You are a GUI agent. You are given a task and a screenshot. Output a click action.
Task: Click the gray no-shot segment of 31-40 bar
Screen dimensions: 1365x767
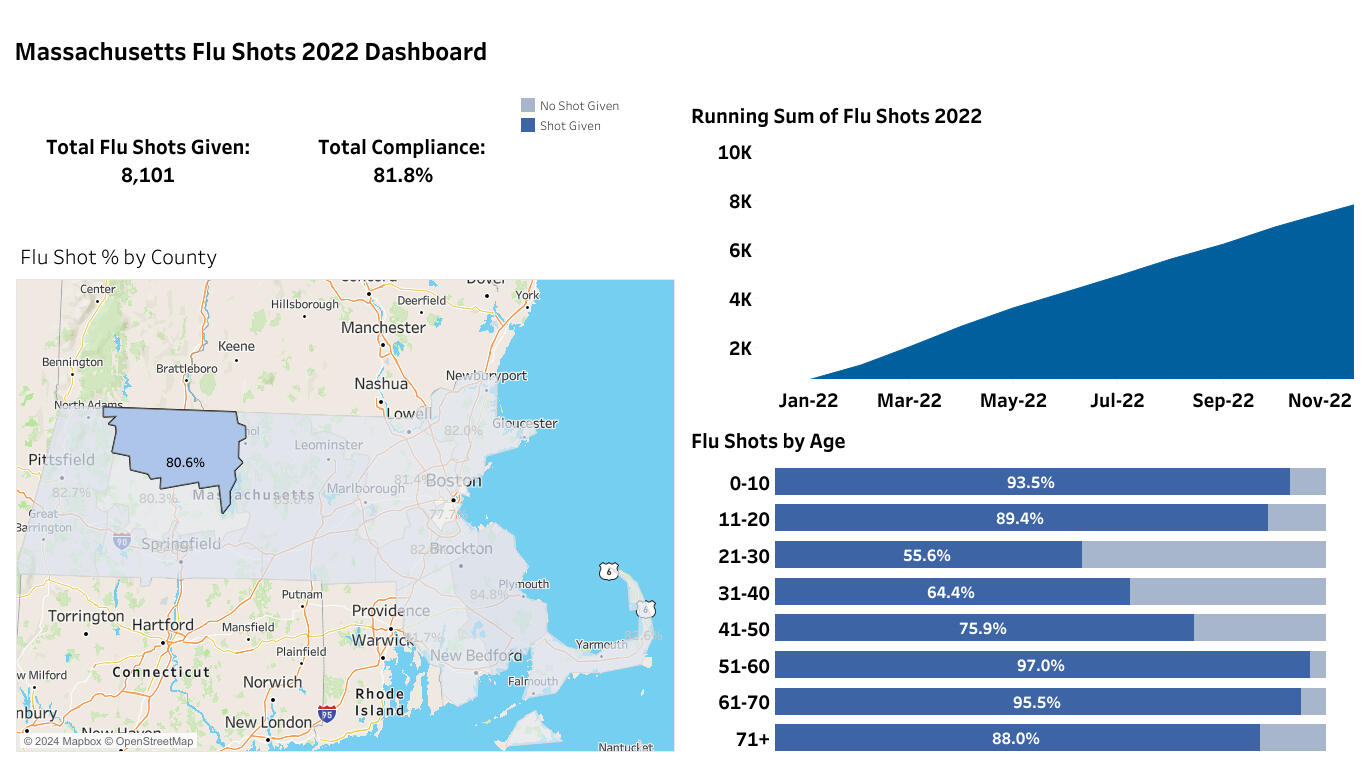(1227, 592)
